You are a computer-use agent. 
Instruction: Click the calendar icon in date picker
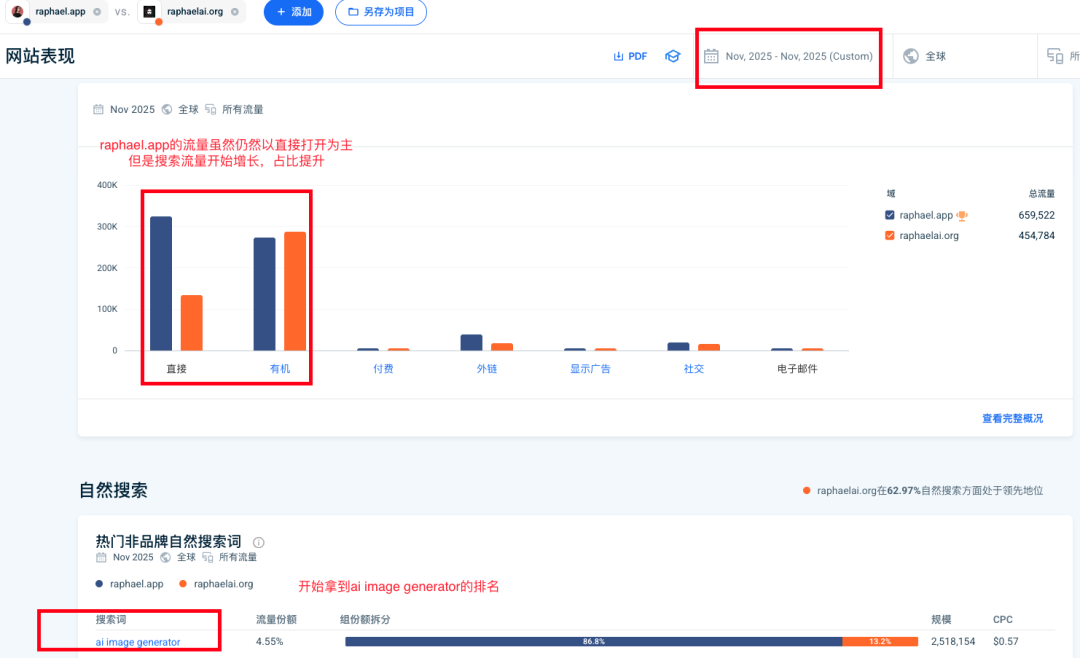[711, 56]
